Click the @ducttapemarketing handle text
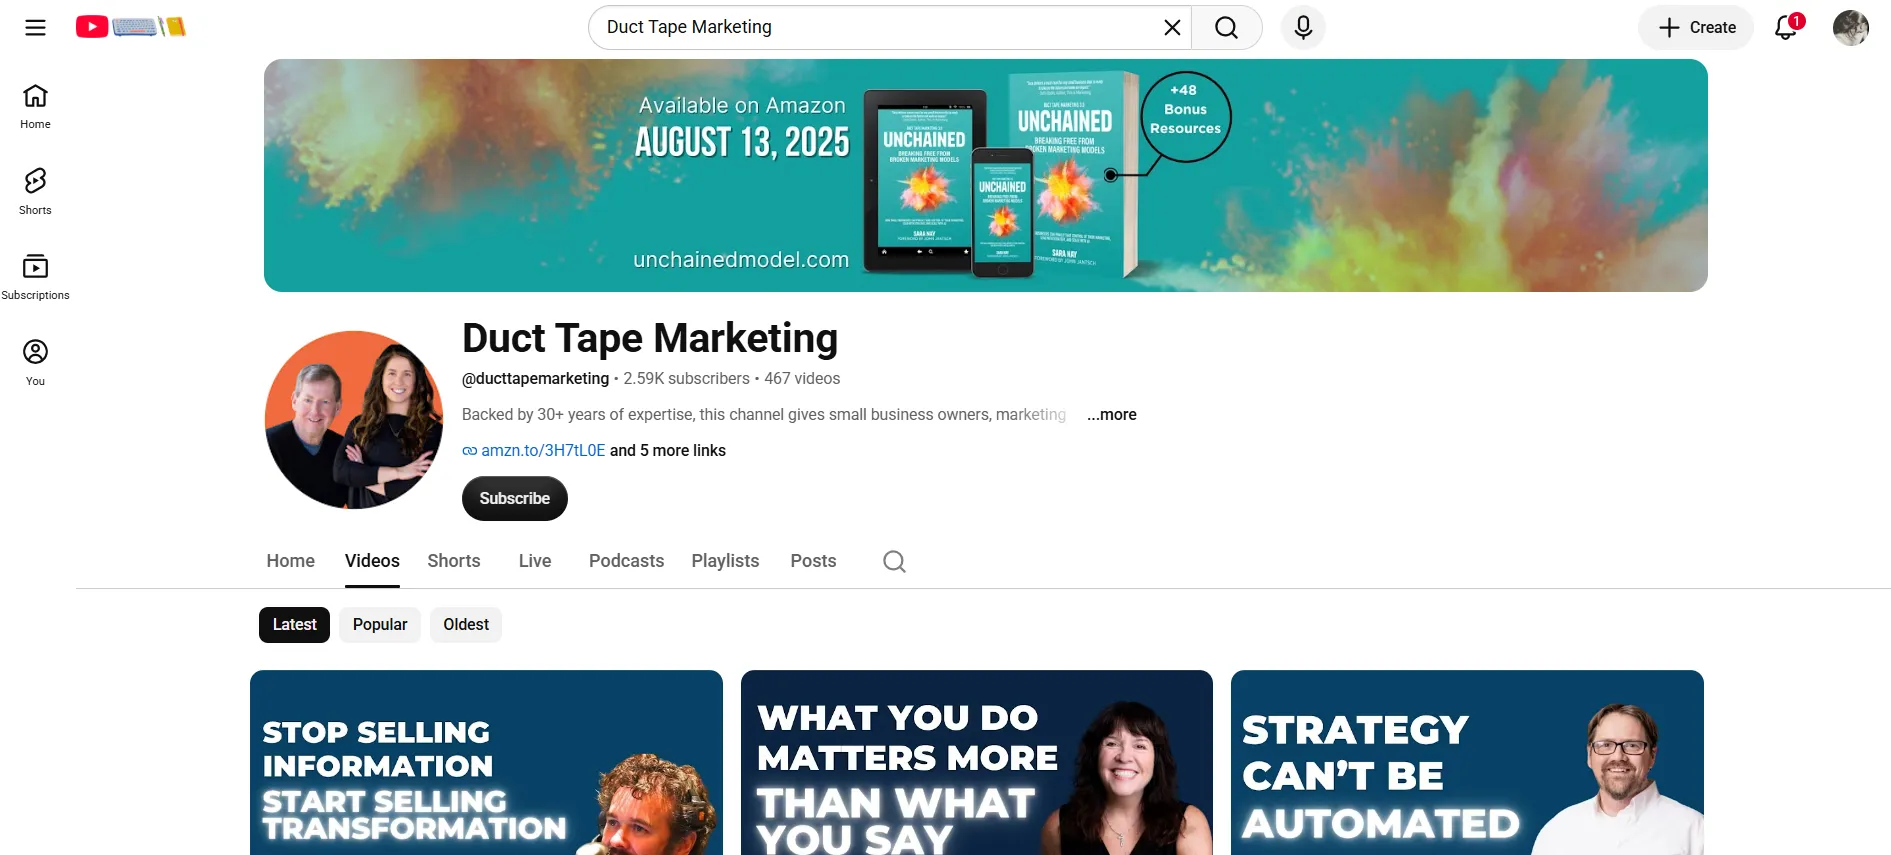This screenshot has height=855, width=1891. click(535, 378)
